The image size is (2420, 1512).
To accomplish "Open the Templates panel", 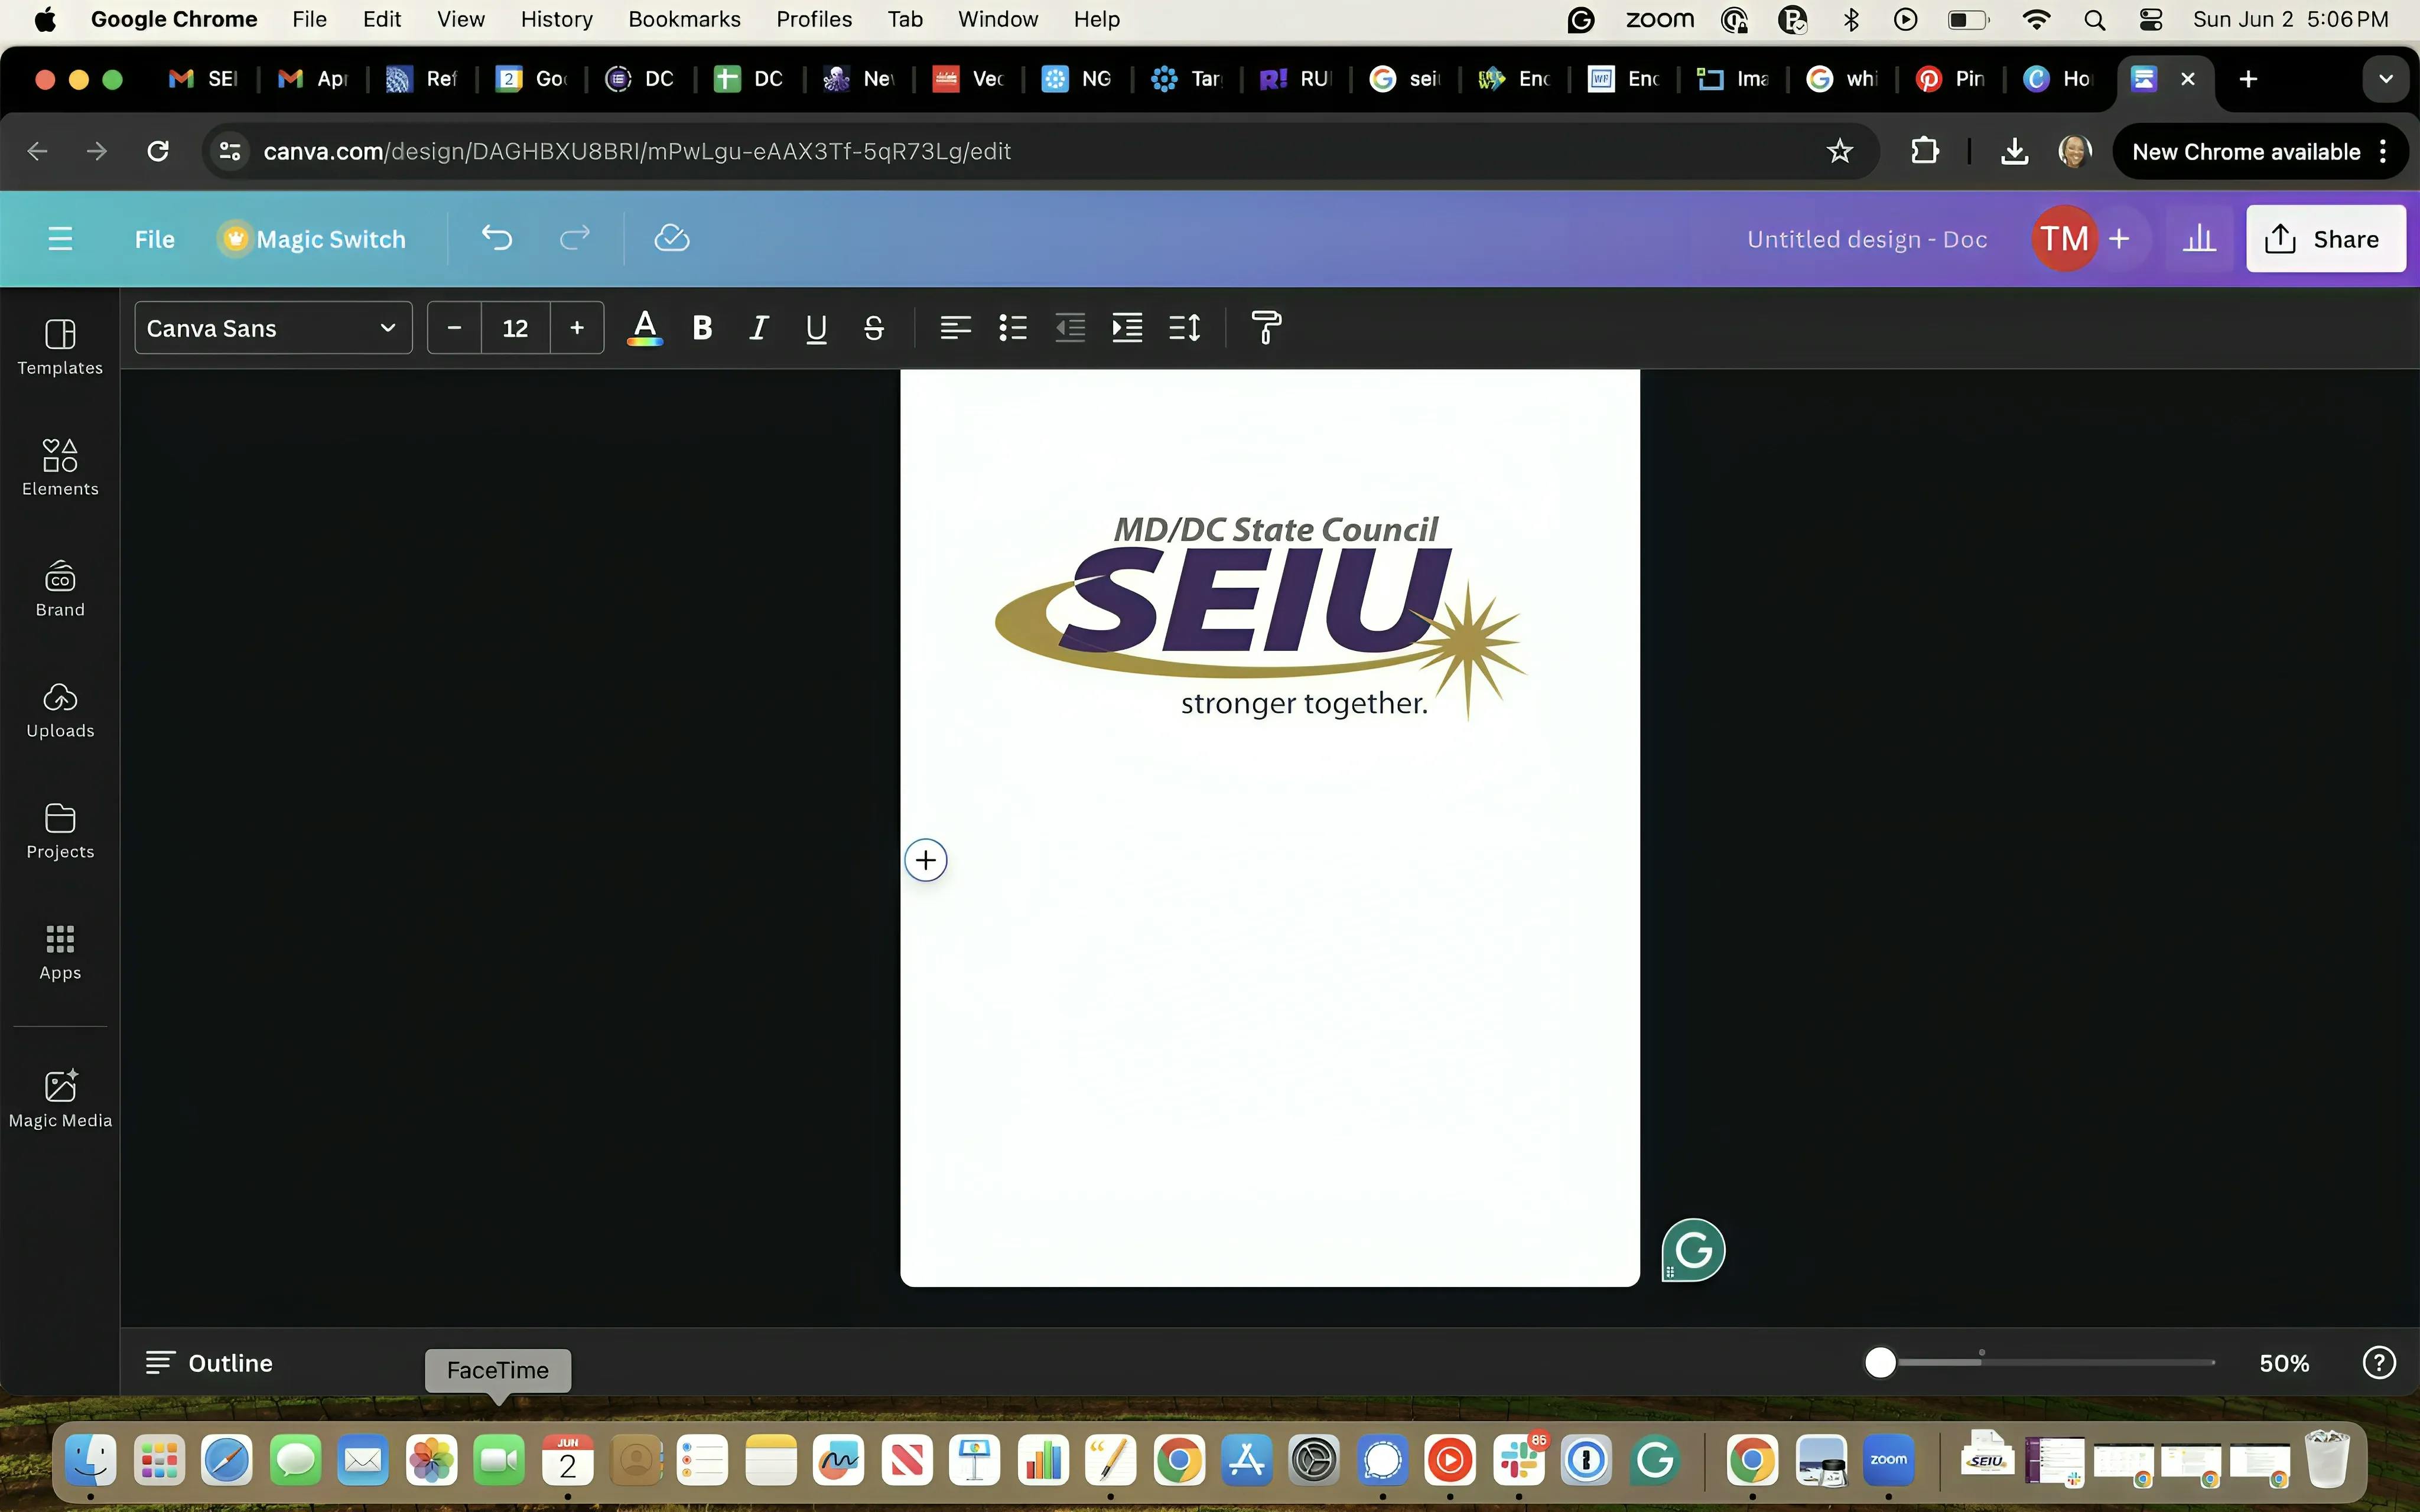I will (x=60, y=347).
